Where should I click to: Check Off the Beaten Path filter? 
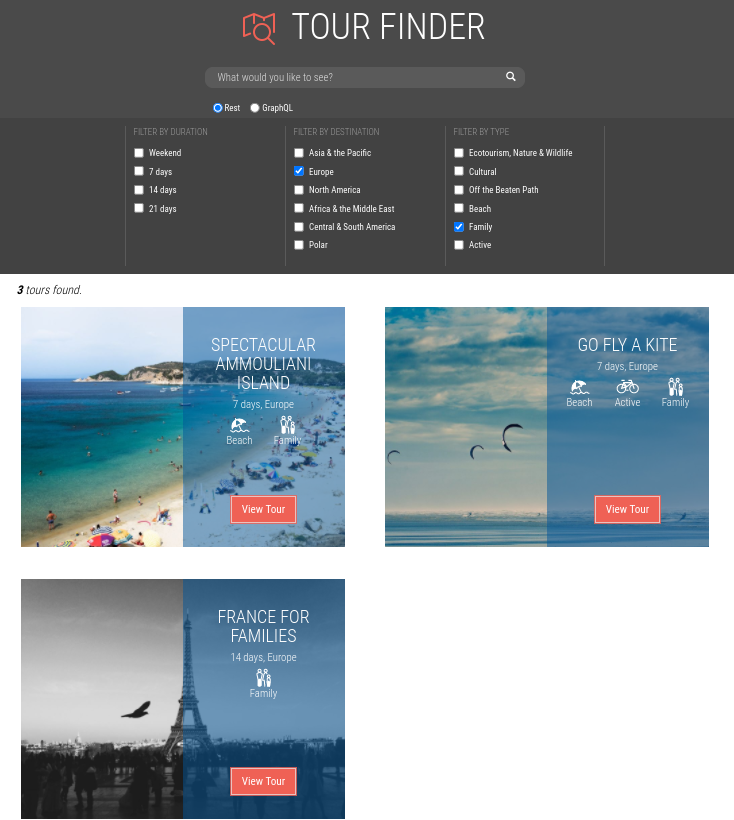point(458,190)
